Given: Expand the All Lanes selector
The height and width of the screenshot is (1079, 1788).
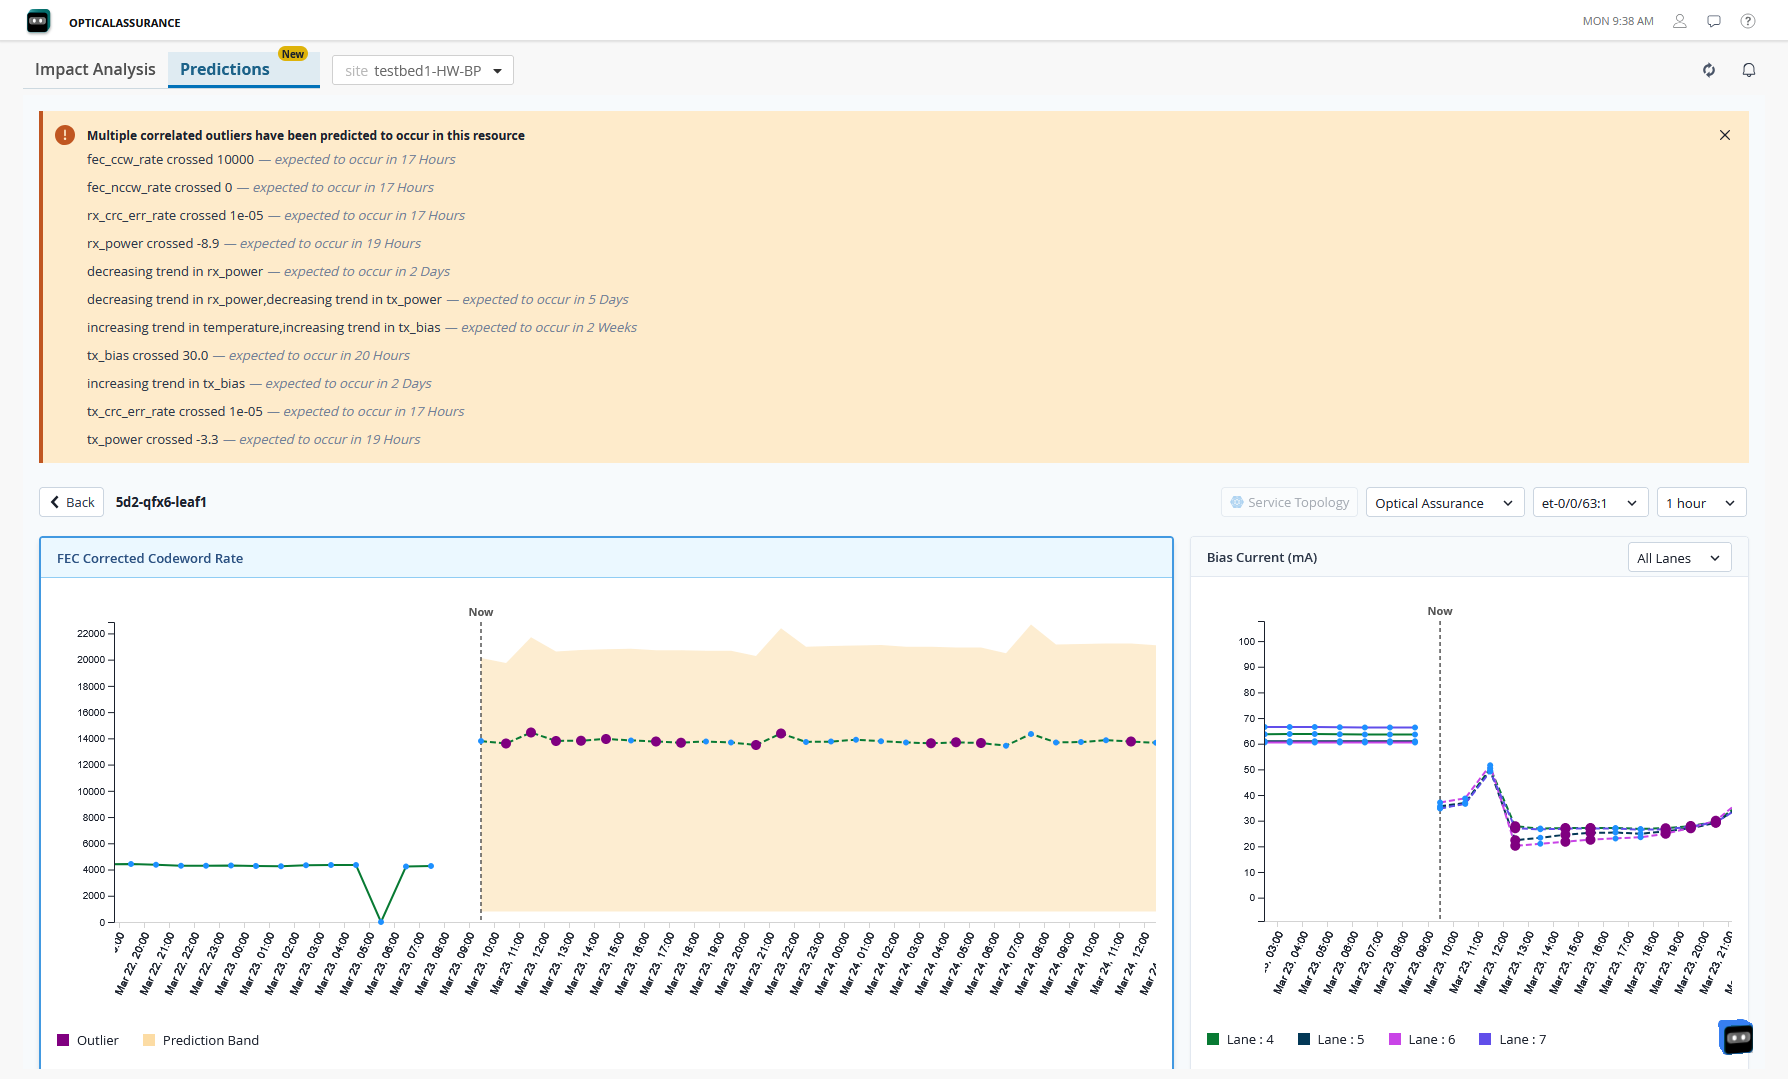Looking at the screenshot, I should [1679, 557].
